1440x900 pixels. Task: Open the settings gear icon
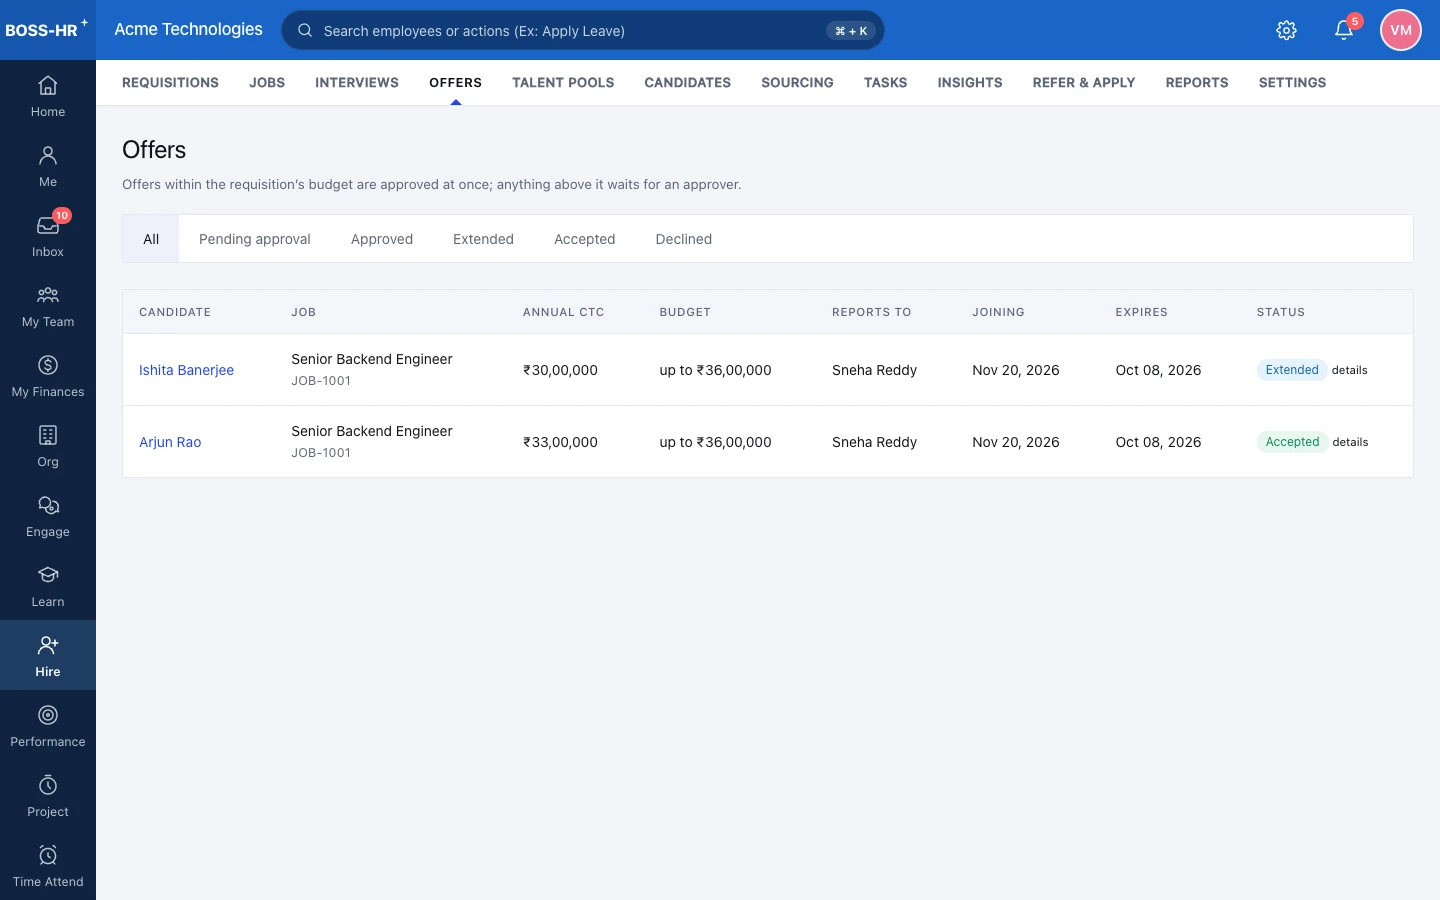click(x=1287, y=30)
